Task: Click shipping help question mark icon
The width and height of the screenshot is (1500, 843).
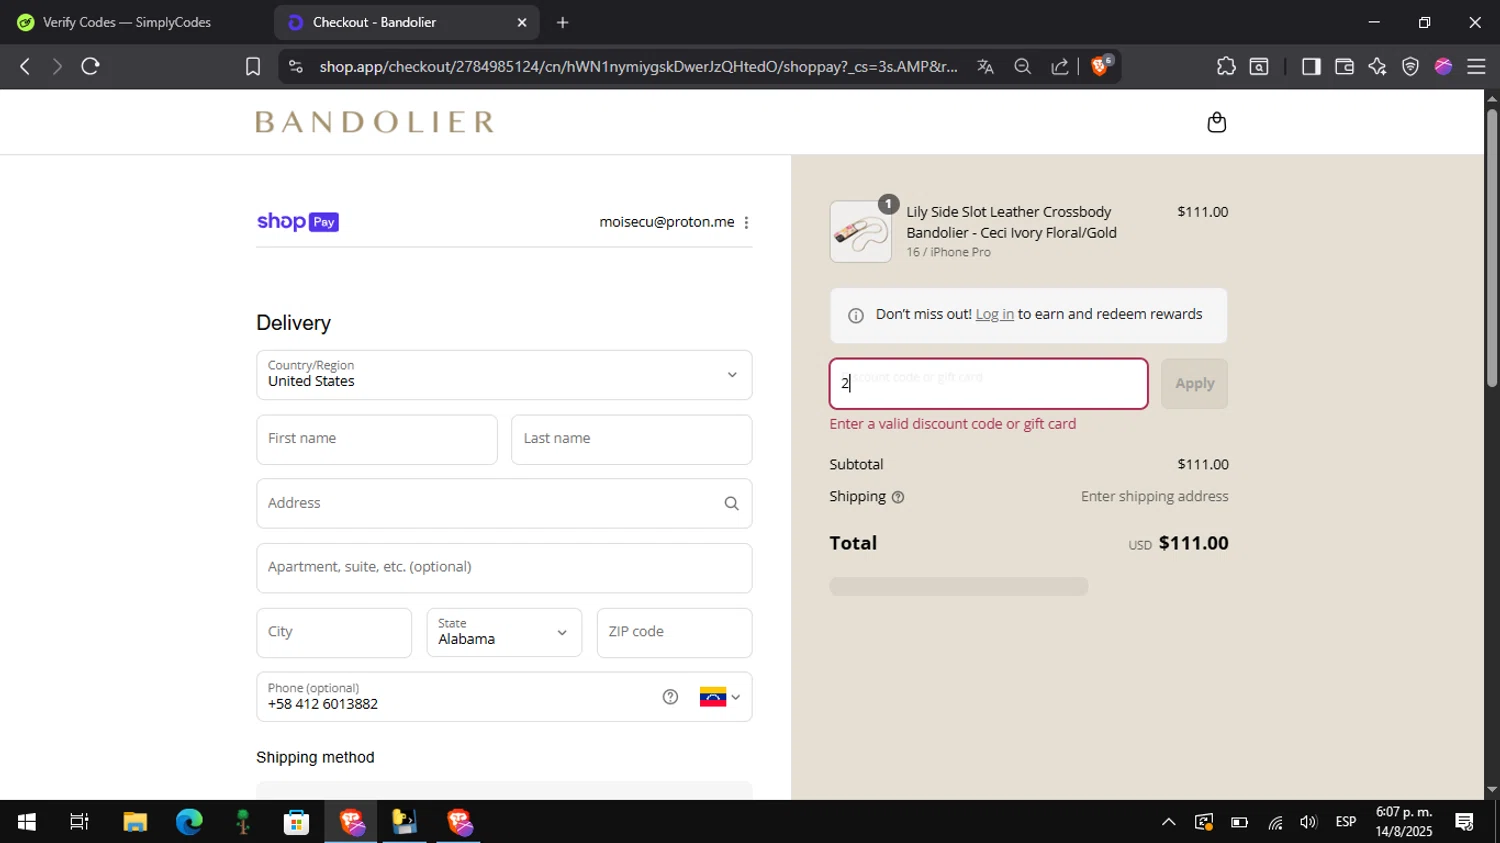Action: pos(898,497)
